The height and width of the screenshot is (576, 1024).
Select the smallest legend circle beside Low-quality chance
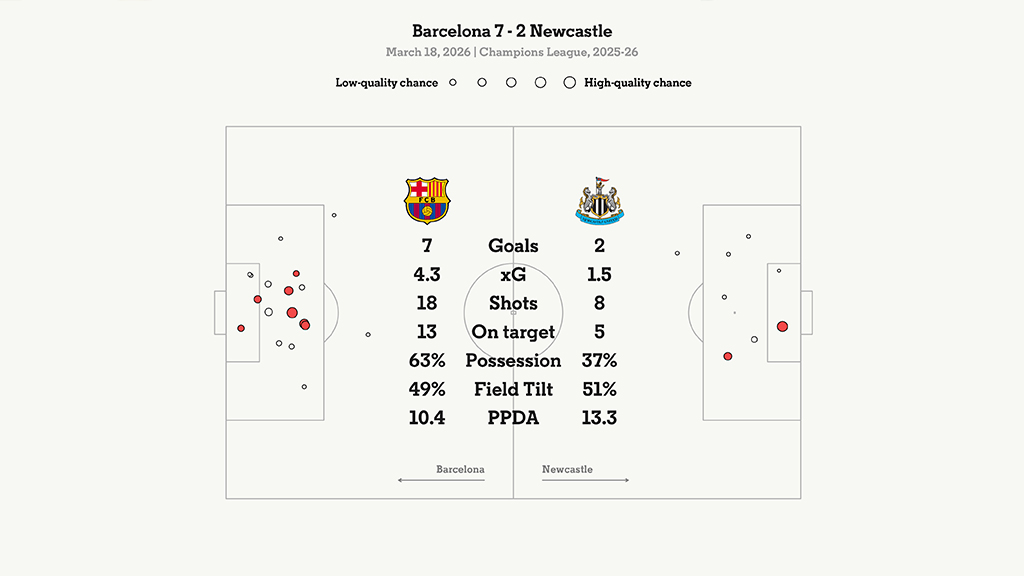453,83
